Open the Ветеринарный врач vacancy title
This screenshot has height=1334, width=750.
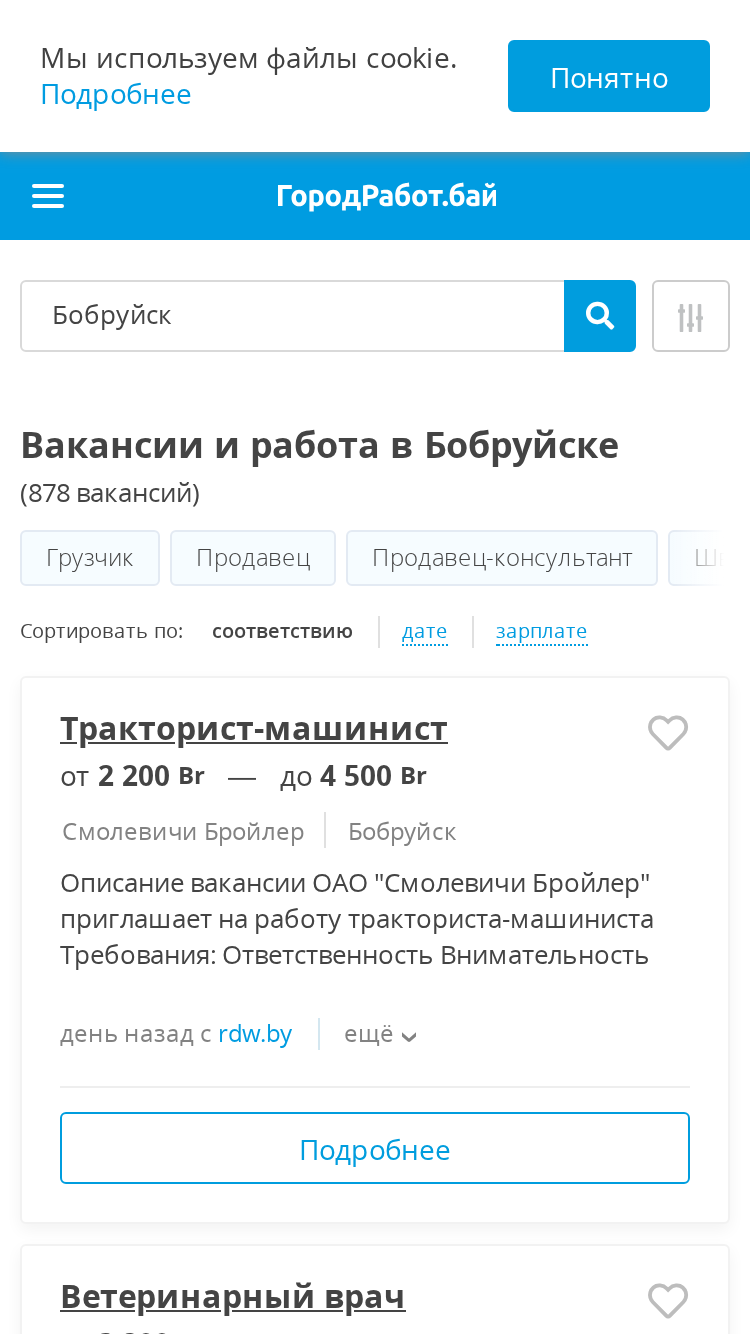[x=233, y=1296]
